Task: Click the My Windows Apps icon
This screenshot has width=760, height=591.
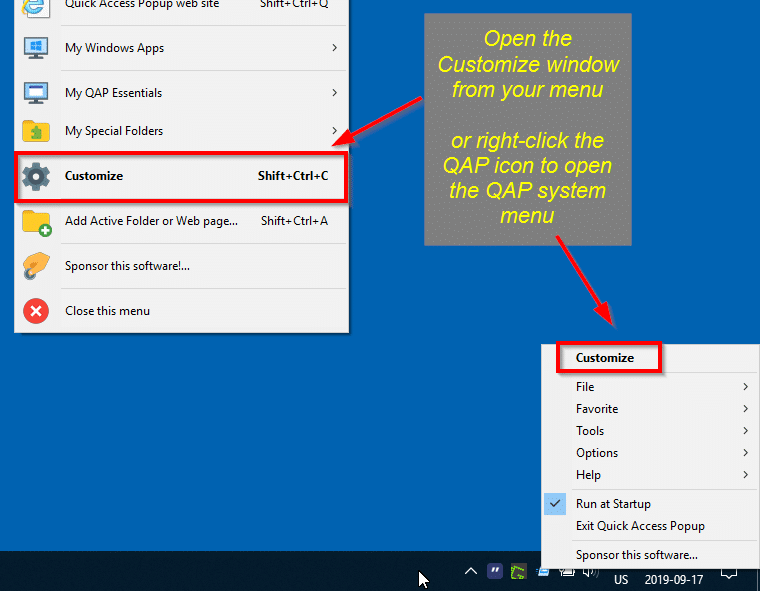Action: tap(36, 48)
